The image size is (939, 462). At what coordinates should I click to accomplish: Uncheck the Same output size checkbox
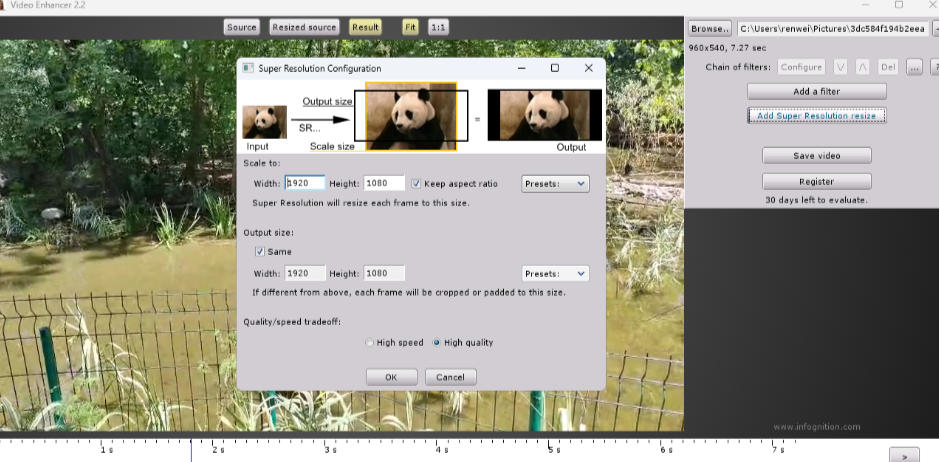(260, 252)
